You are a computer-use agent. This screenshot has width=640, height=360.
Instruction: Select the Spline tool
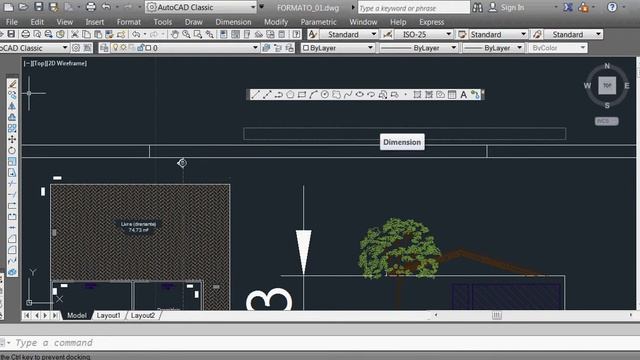[348, 95]
